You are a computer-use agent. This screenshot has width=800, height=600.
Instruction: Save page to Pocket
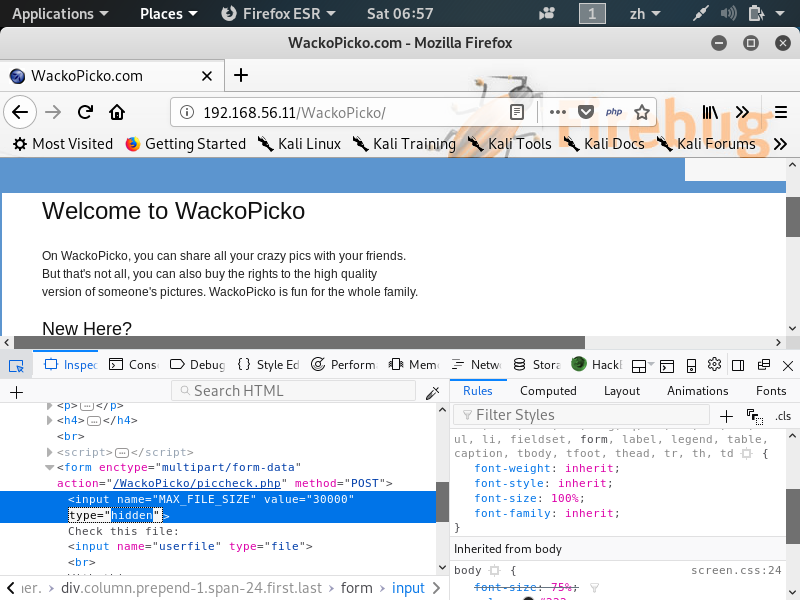(x=585, y=112)
